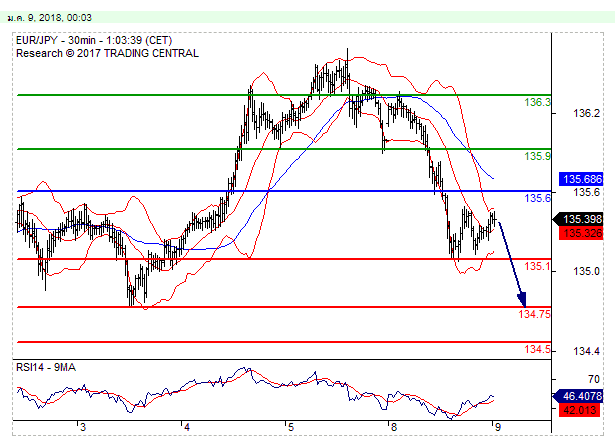Click the 135.0 price axis value
The width and height of the screenshot is (615, 445).
point(586,271)
